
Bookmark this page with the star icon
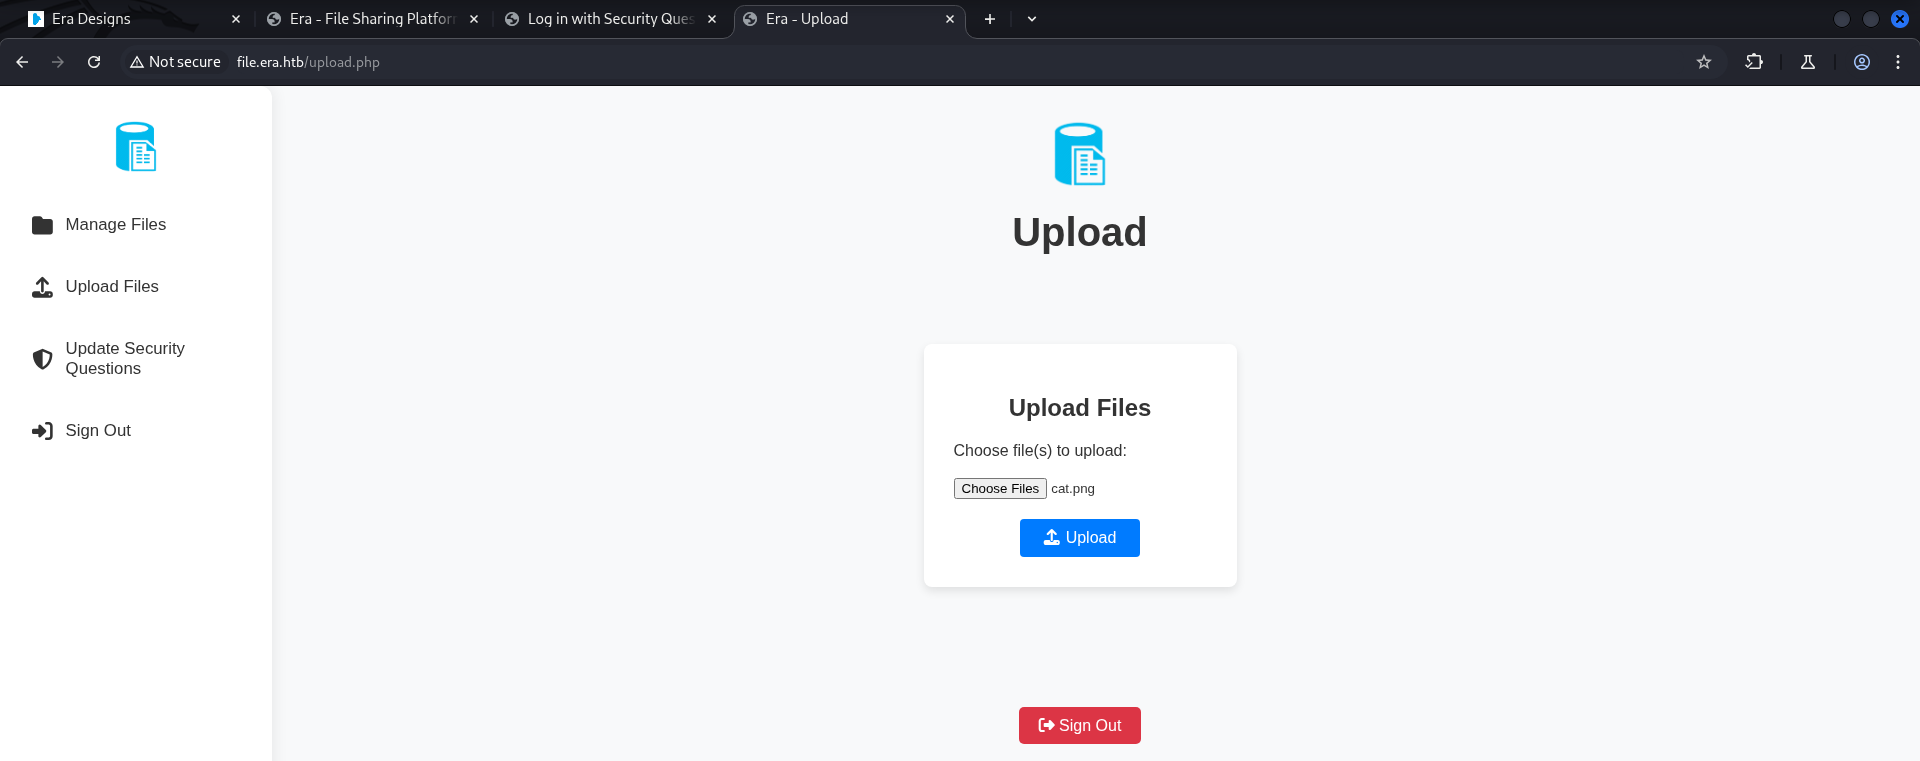point(1704,62)
